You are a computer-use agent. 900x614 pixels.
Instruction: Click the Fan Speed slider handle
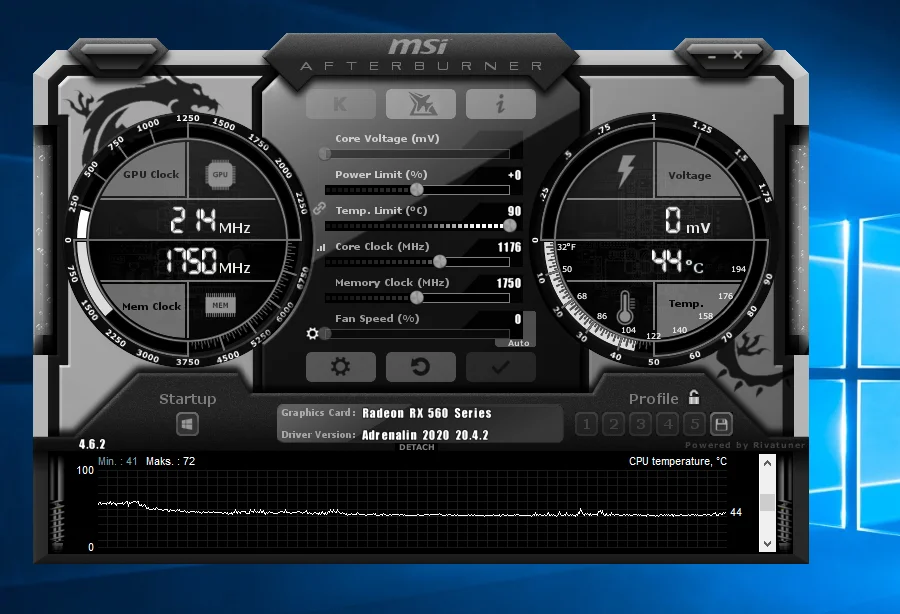(325, 333)
